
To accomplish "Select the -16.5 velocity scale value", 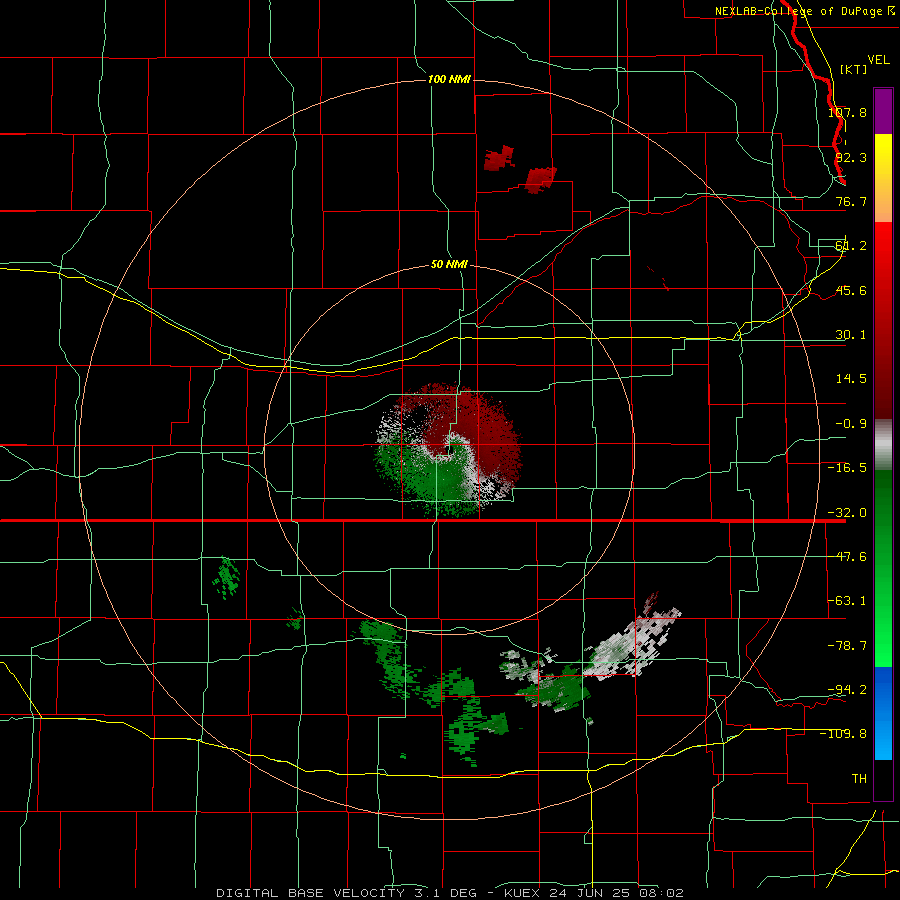I will [847, 468].
